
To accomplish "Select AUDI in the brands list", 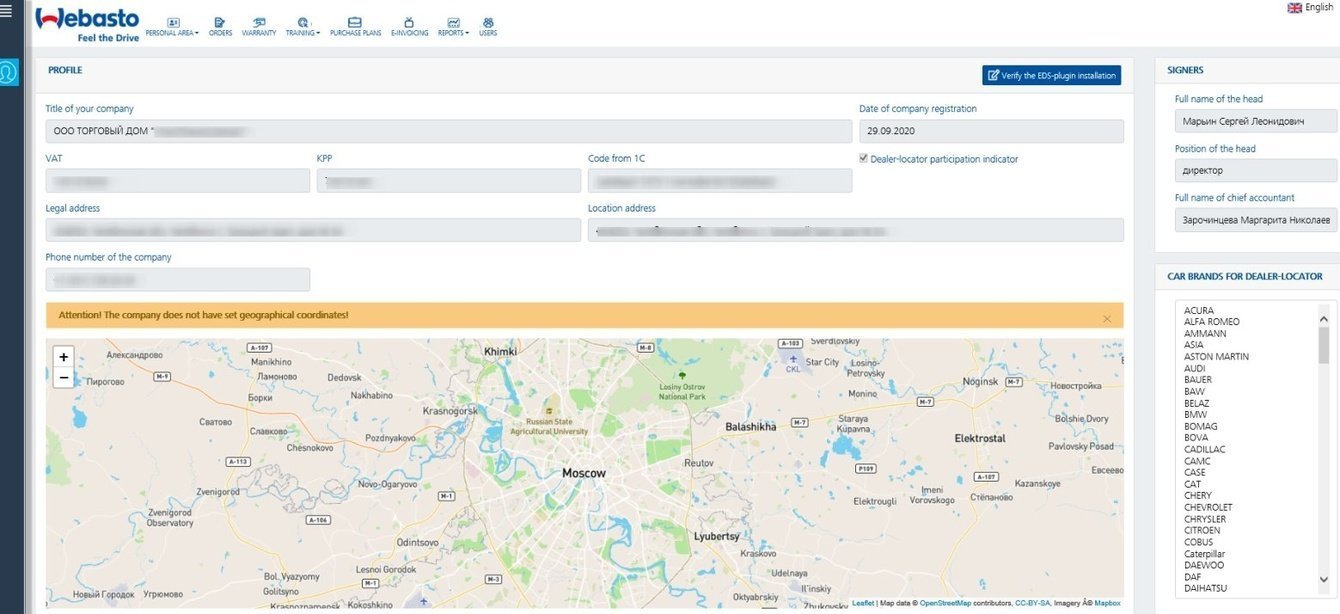I will 1195,368.
